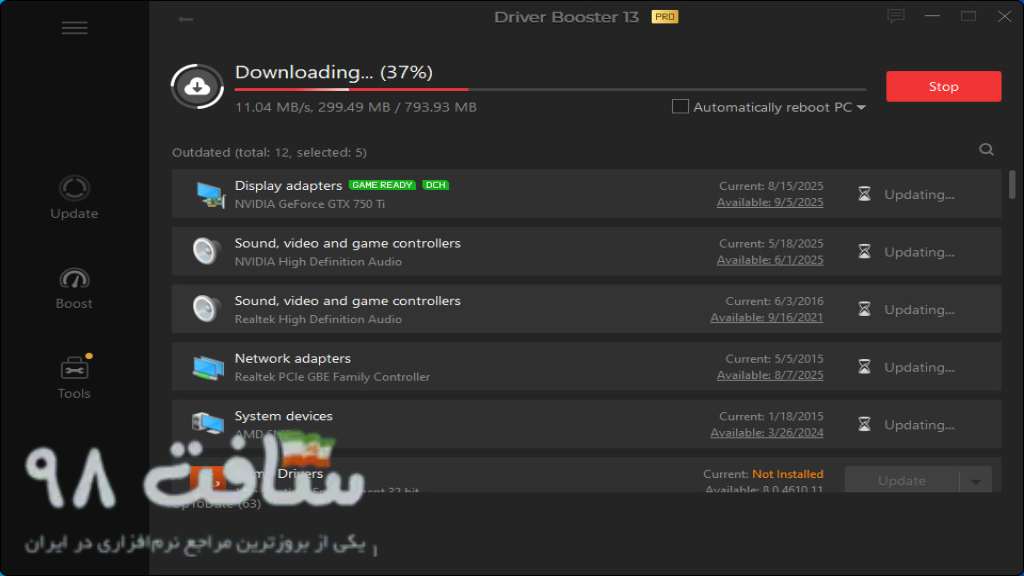Open the feedback chat icon
The image size is (1024, 576).
pos(895,16)
